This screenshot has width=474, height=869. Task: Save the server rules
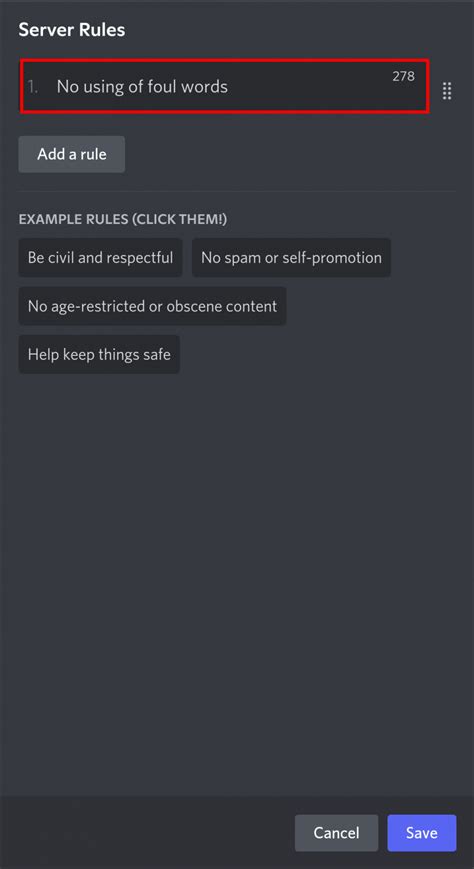(x=422, y=832)
